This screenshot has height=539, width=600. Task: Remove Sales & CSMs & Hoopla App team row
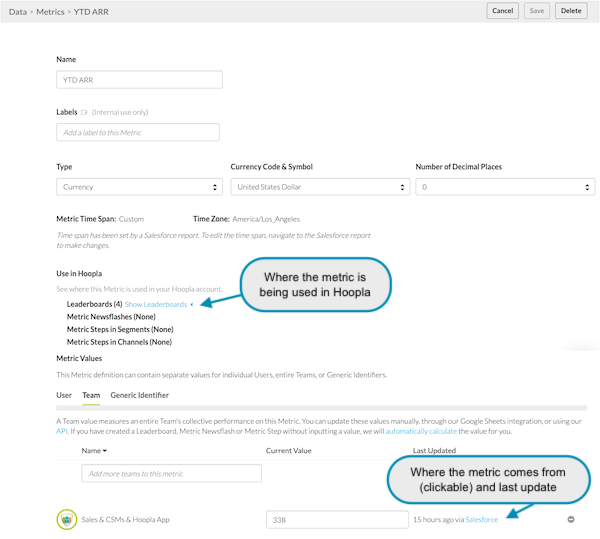pyautogui.click(x=571, y=519)
